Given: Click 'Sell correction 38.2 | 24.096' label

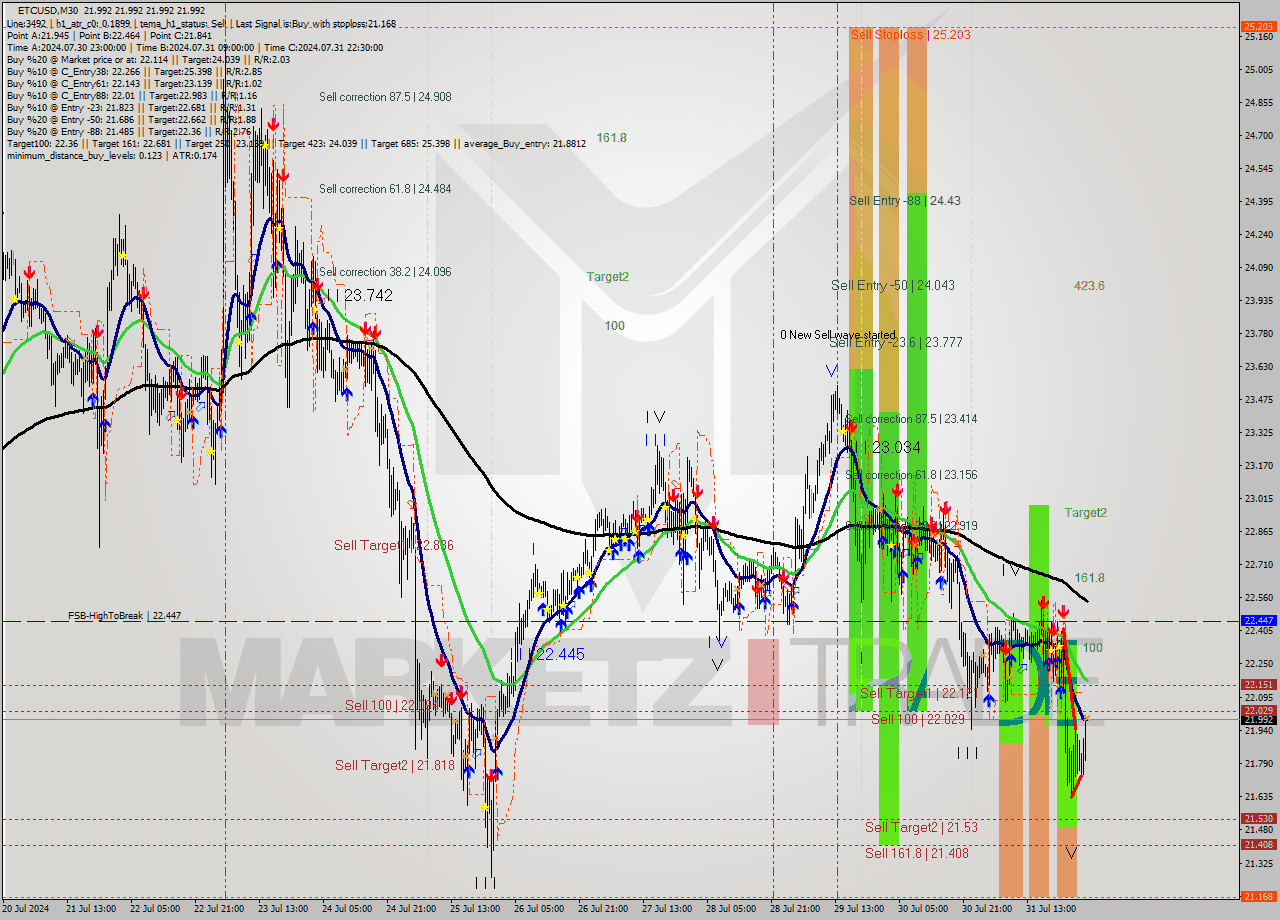Looking at the screenshot, I should point(385,272).
